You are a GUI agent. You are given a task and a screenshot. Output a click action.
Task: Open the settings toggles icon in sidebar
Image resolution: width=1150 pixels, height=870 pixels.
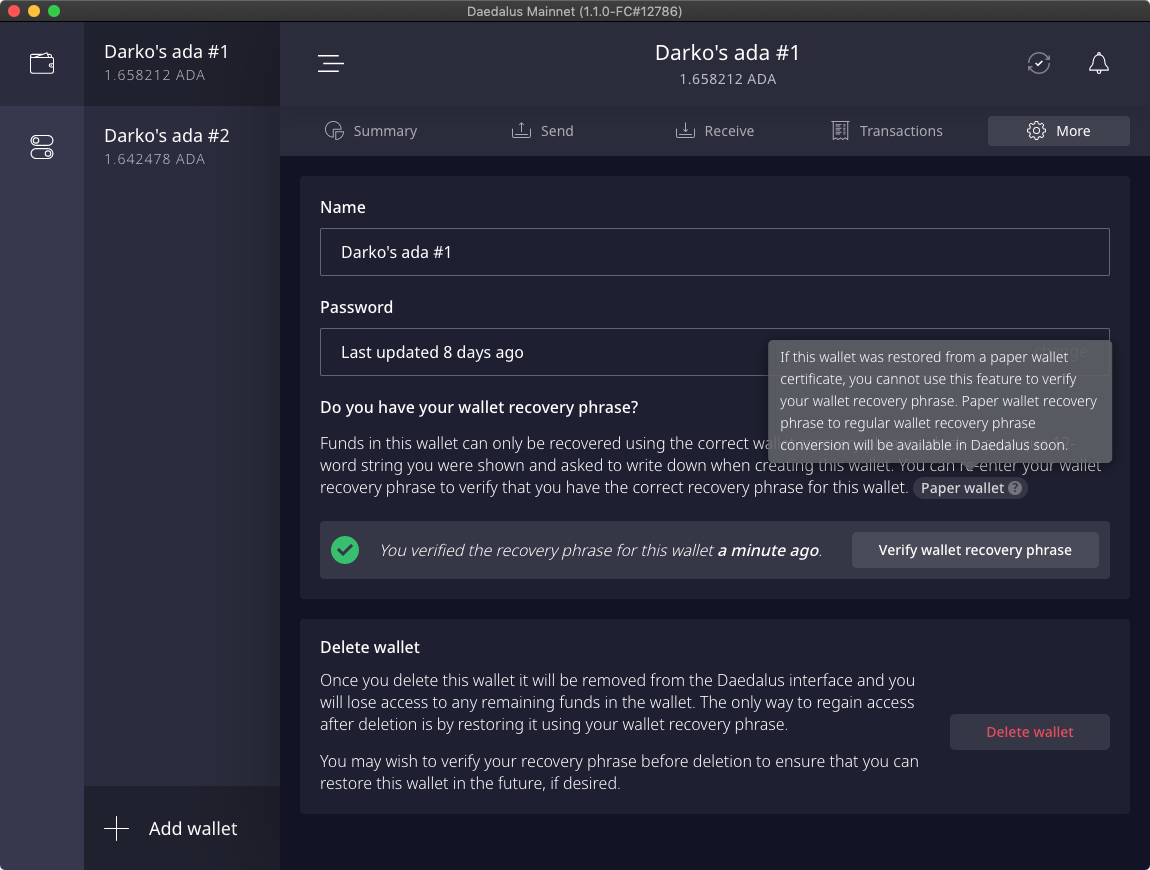click(42, 148)
